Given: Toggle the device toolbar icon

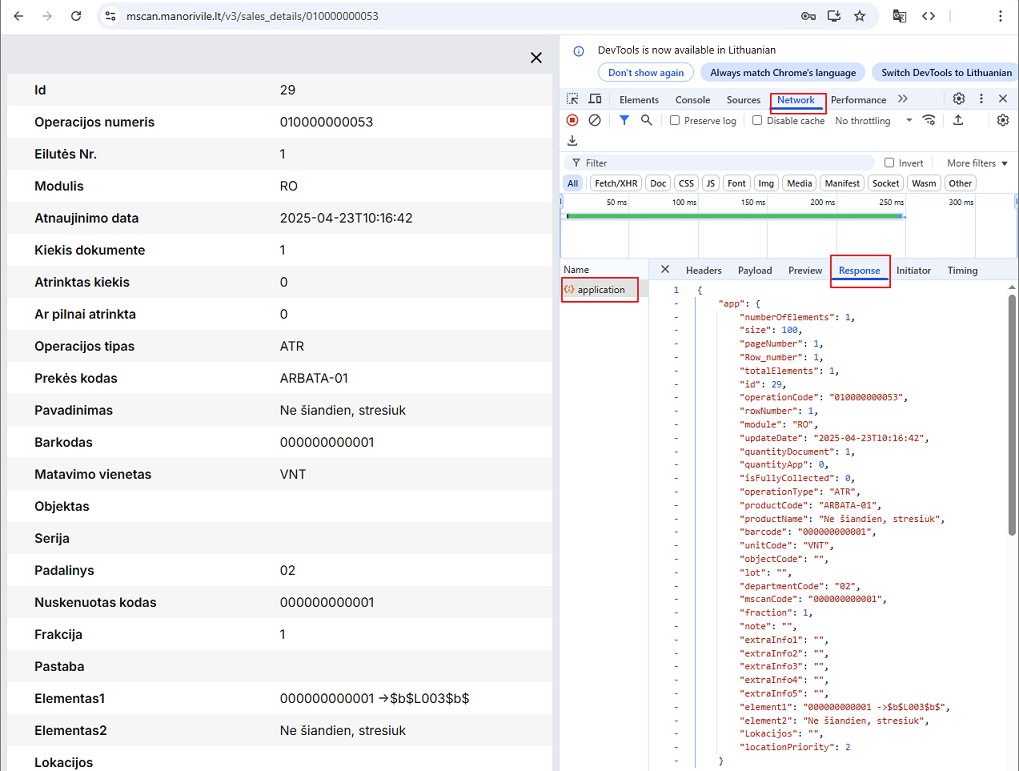Looking at the screenshot, I should pos(595,99).
